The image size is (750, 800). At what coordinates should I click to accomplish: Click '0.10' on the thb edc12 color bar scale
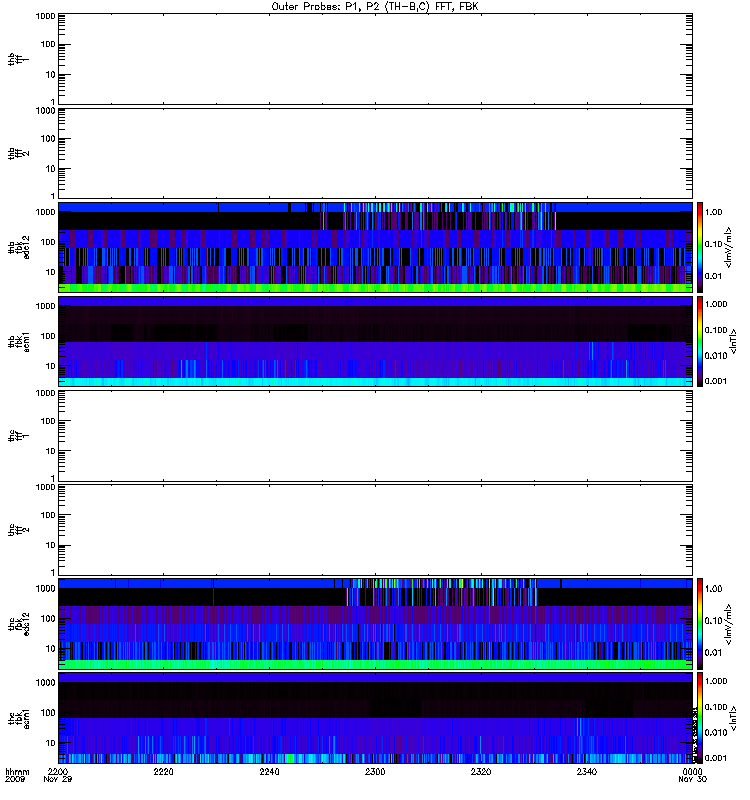(x=713, y=244)
